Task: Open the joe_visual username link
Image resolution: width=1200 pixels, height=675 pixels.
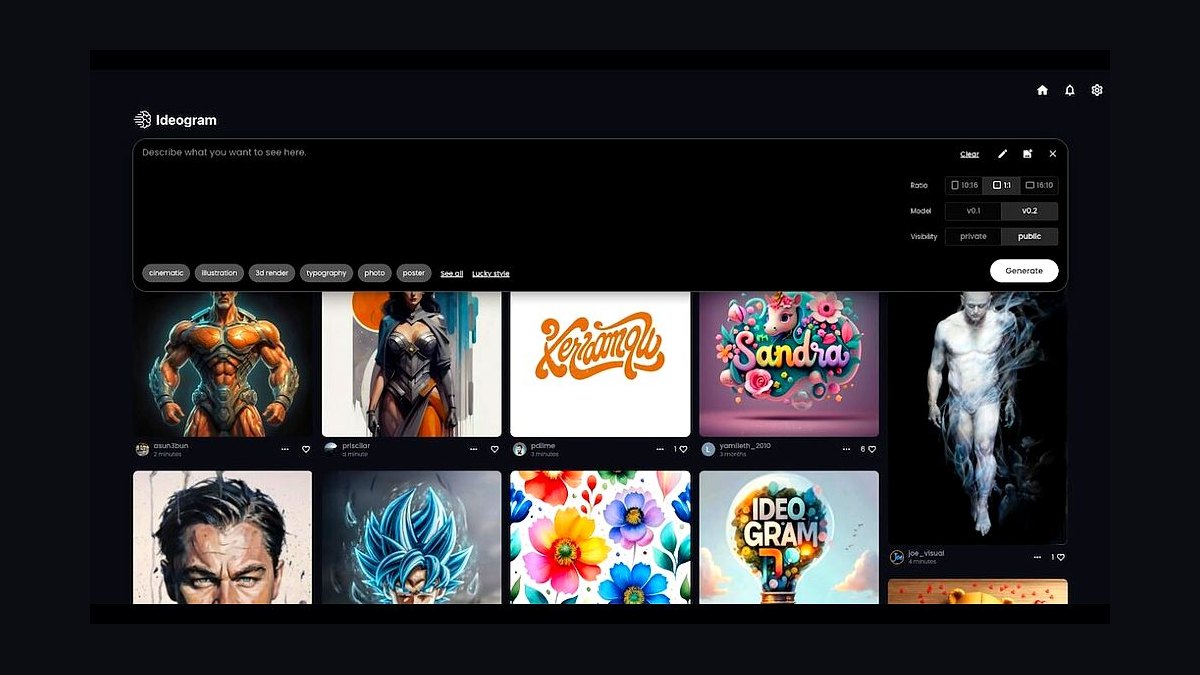Action: pyautogui.click(x=926, y=553)
